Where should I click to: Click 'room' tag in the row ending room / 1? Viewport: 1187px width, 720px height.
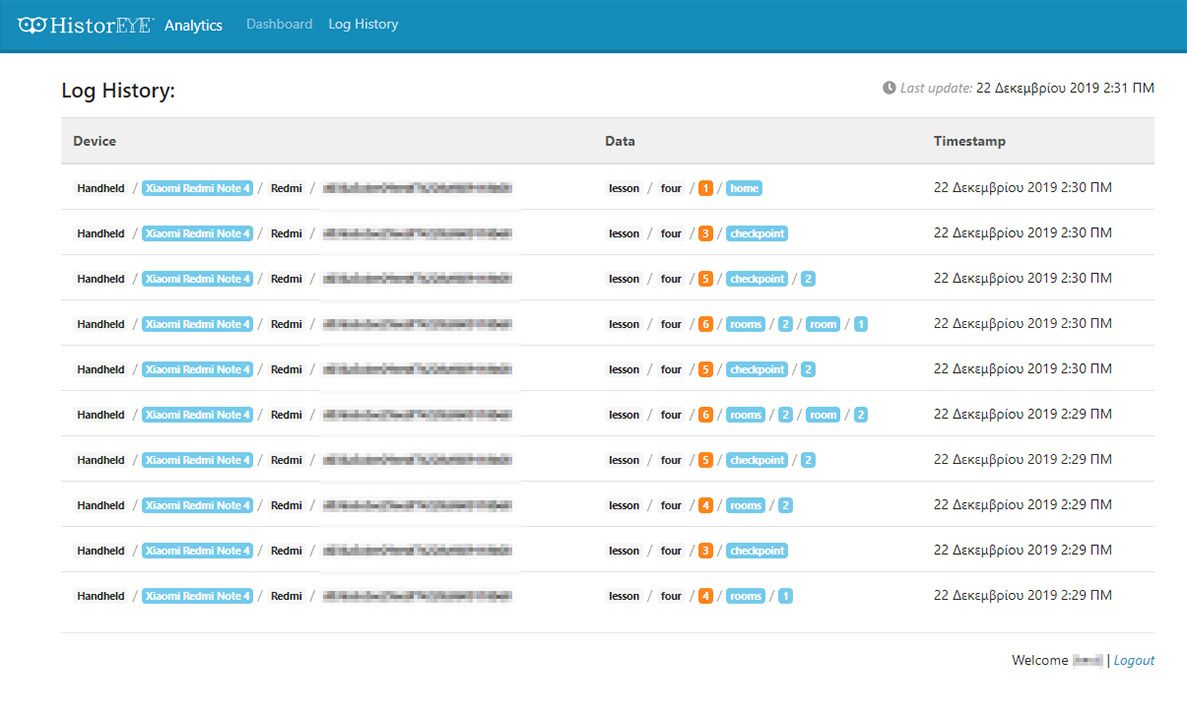tap(823, 324)
